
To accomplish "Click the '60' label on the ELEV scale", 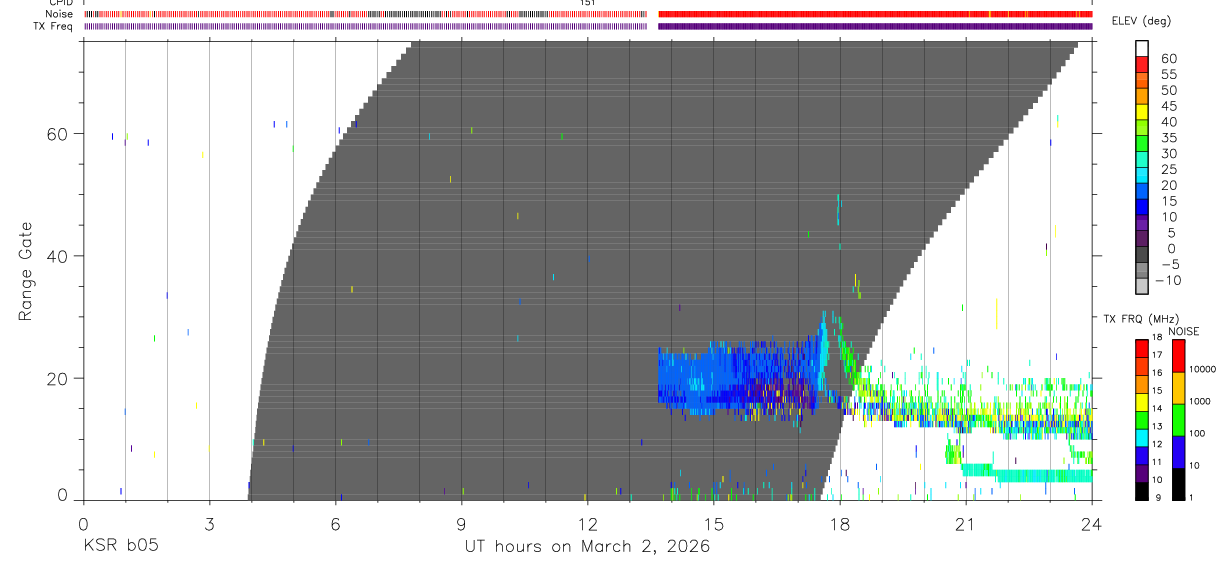I will 1168,58.
